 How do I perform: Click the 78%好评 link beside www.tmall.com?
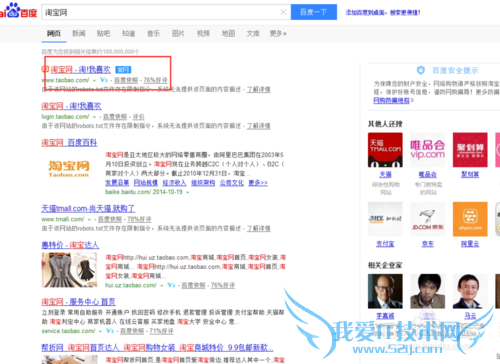(139, 219)
